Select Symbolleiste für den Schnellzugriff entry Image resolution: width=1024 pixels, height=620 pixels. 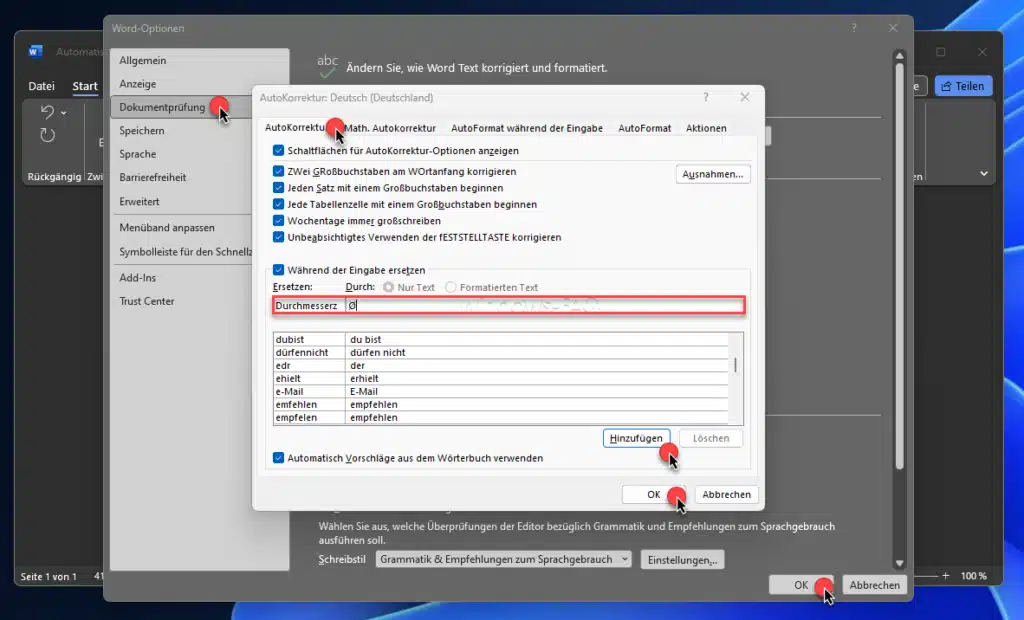point(182,252)
